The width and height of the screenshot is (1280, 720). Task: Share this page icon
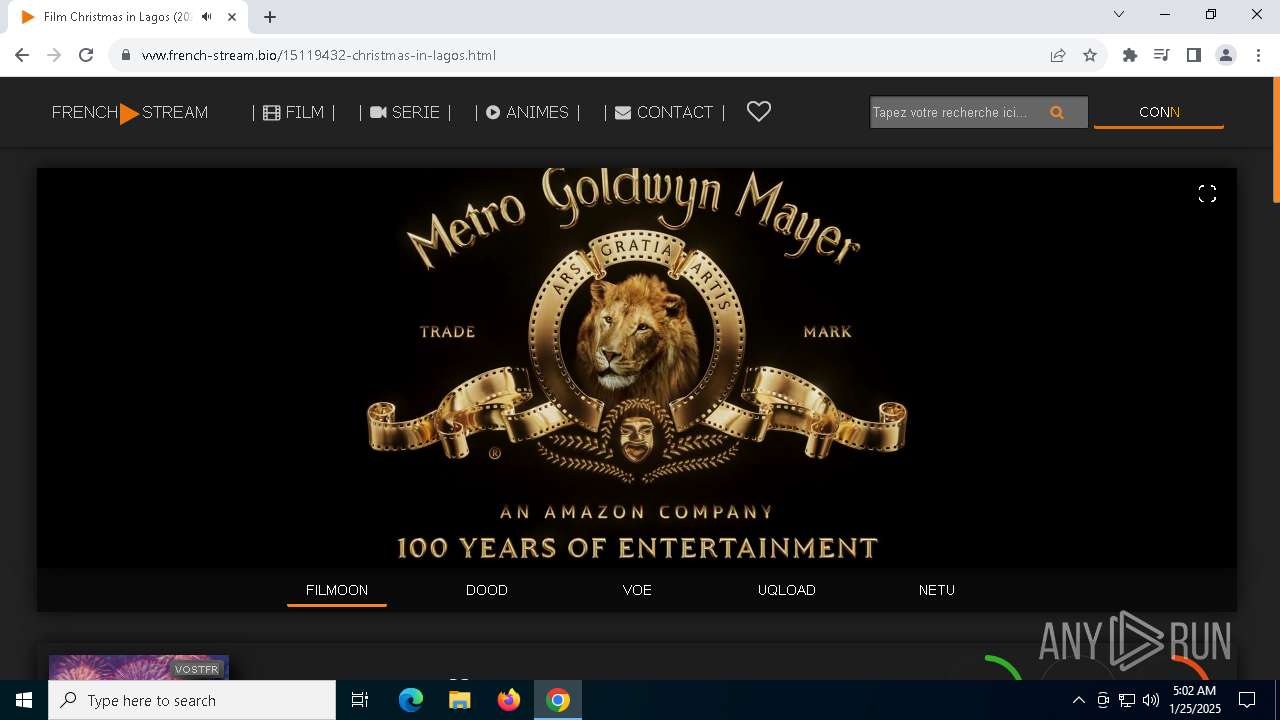1058,55
